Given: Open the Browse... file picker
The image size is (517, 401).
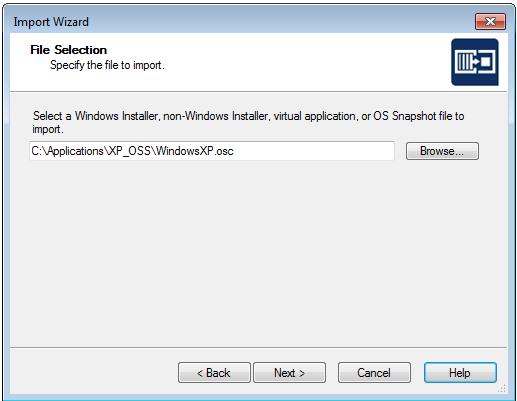Looking at the screenshot, I should coord(442,151).
